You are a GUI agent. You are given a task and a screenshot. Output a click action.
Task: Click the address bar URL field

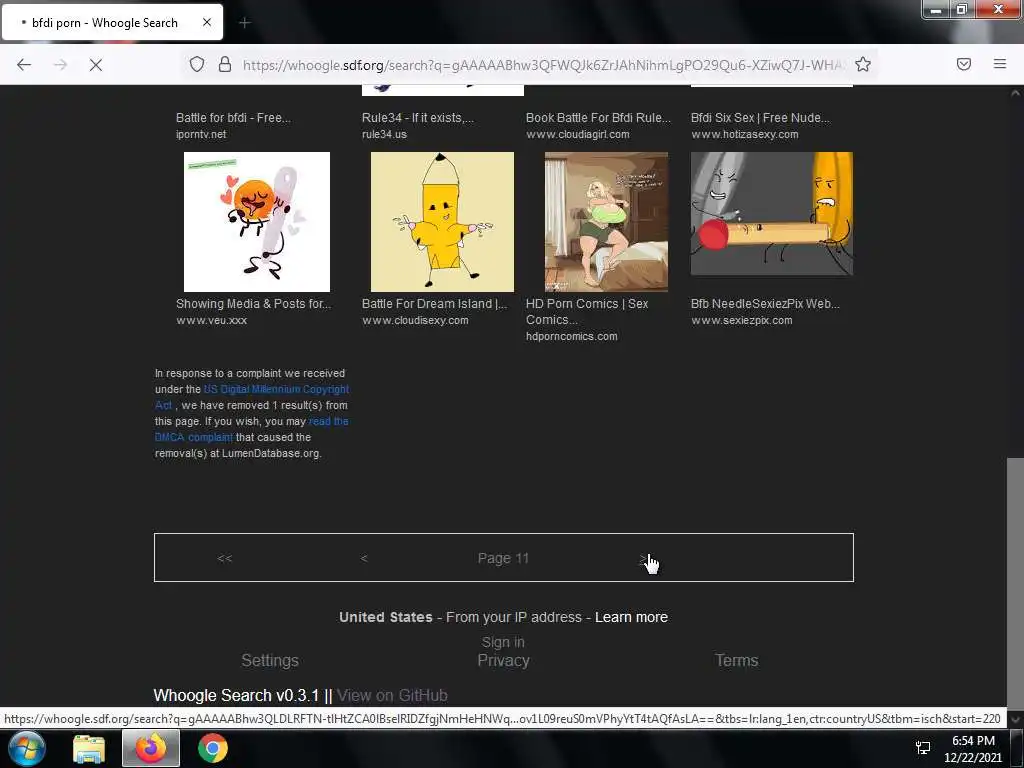click(x=543, y=65)
